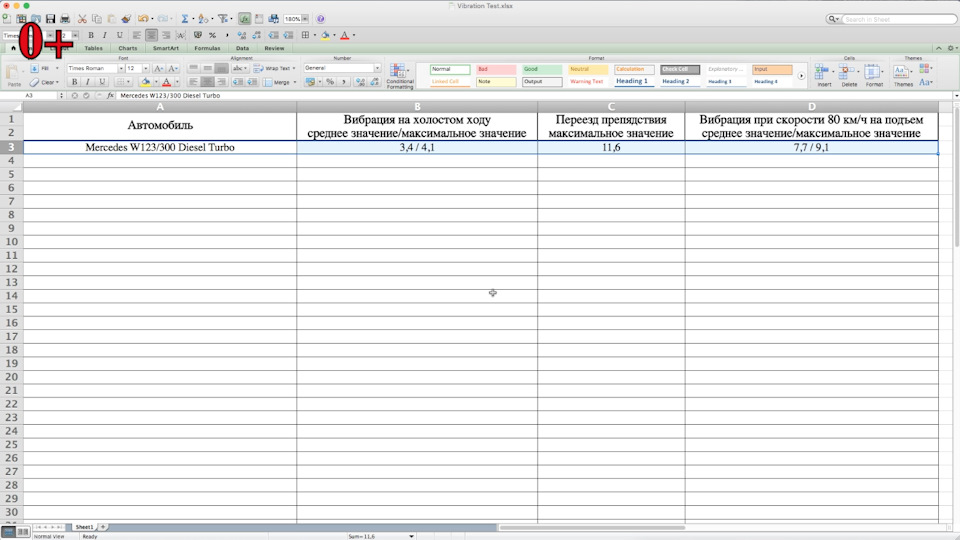Screen dimensions: 960x540
Task: Expand the cell styles gallery arrow
Action: point(801,76)
